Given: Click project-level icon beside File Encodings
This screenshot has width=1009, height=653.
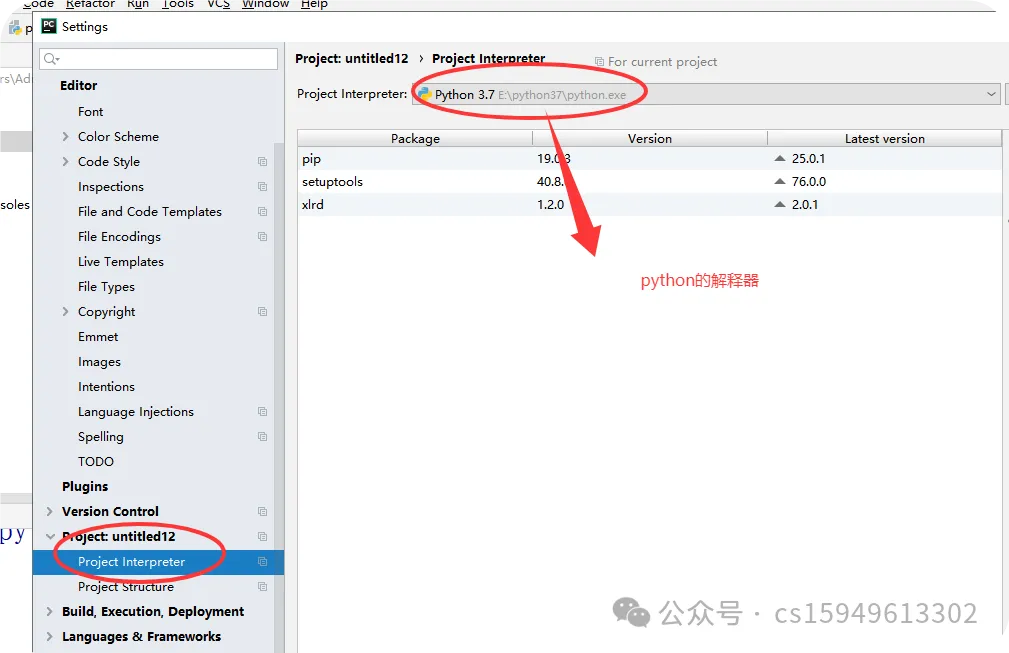Looking at the screenshot, I should click(263, 237).
